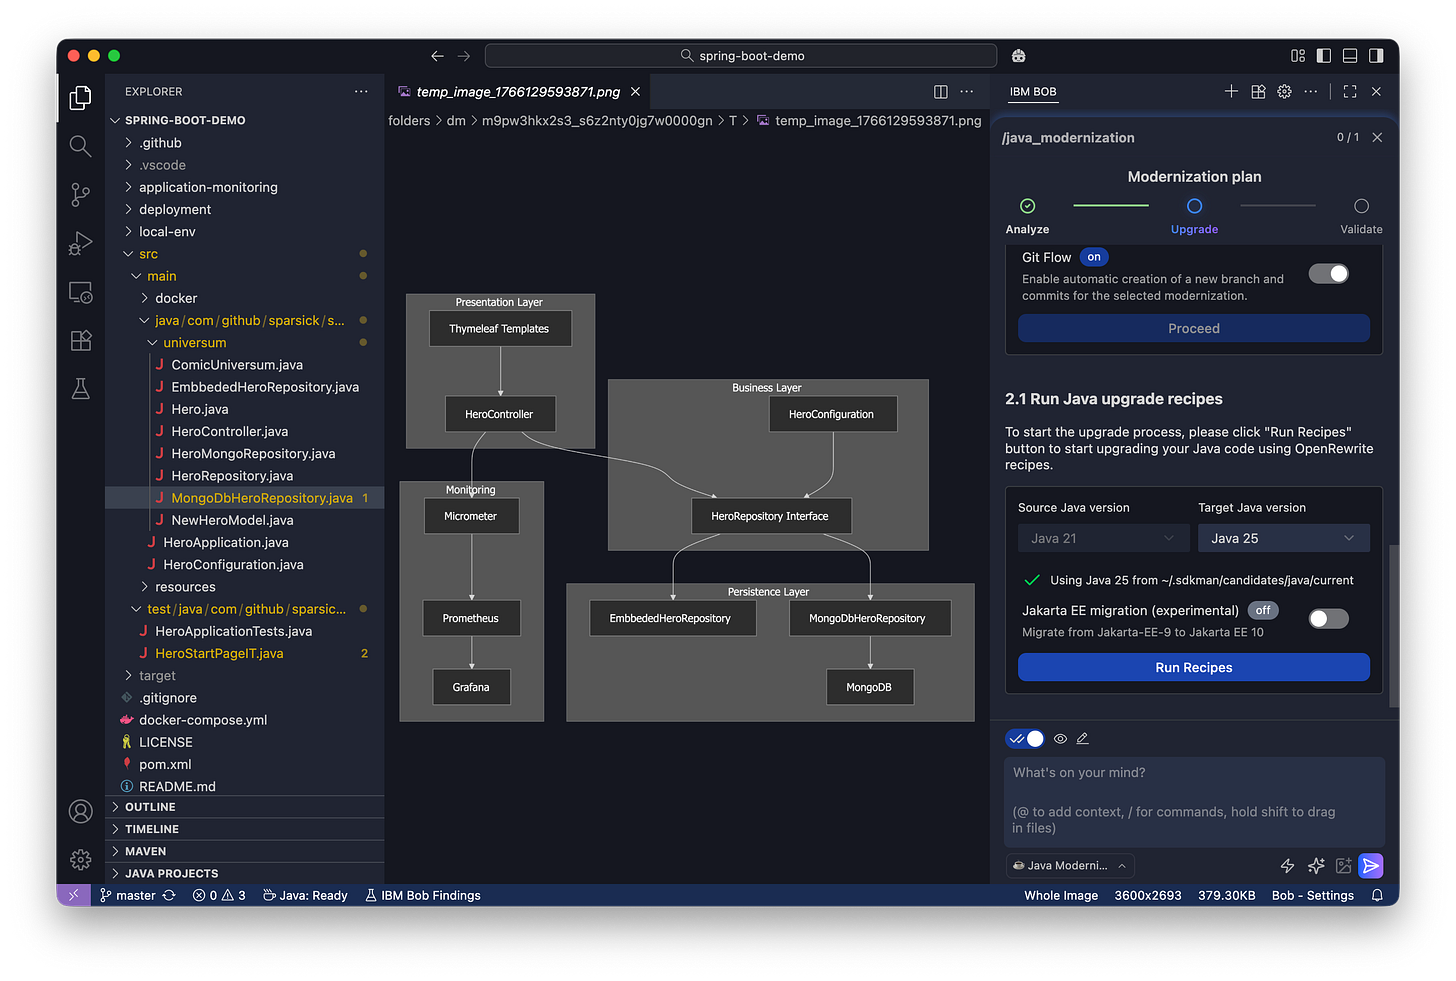This screenshot has width=1456, height=981.
Task: Expand the OUTLINE section
Action: click(244, 807)
